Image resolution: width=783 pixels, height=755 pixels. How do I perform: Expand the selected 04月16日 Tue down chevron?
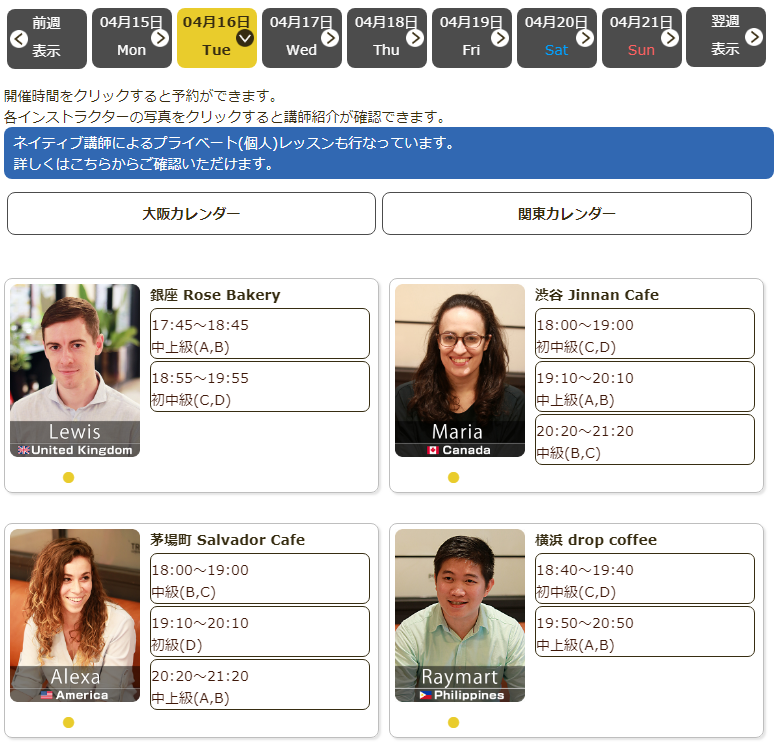pyautogui.click(x=245, y=38)
